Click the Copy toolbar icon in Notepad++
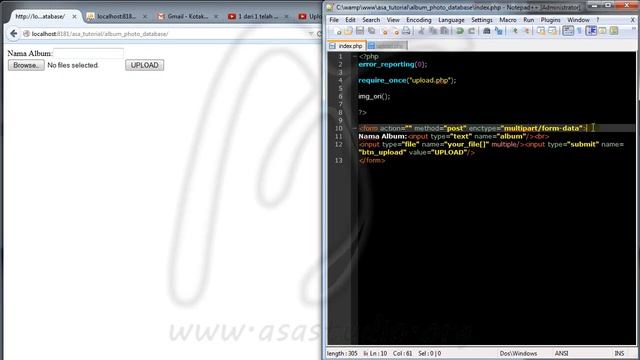This screenshot has width=640, height=360. tap(433, 31)
